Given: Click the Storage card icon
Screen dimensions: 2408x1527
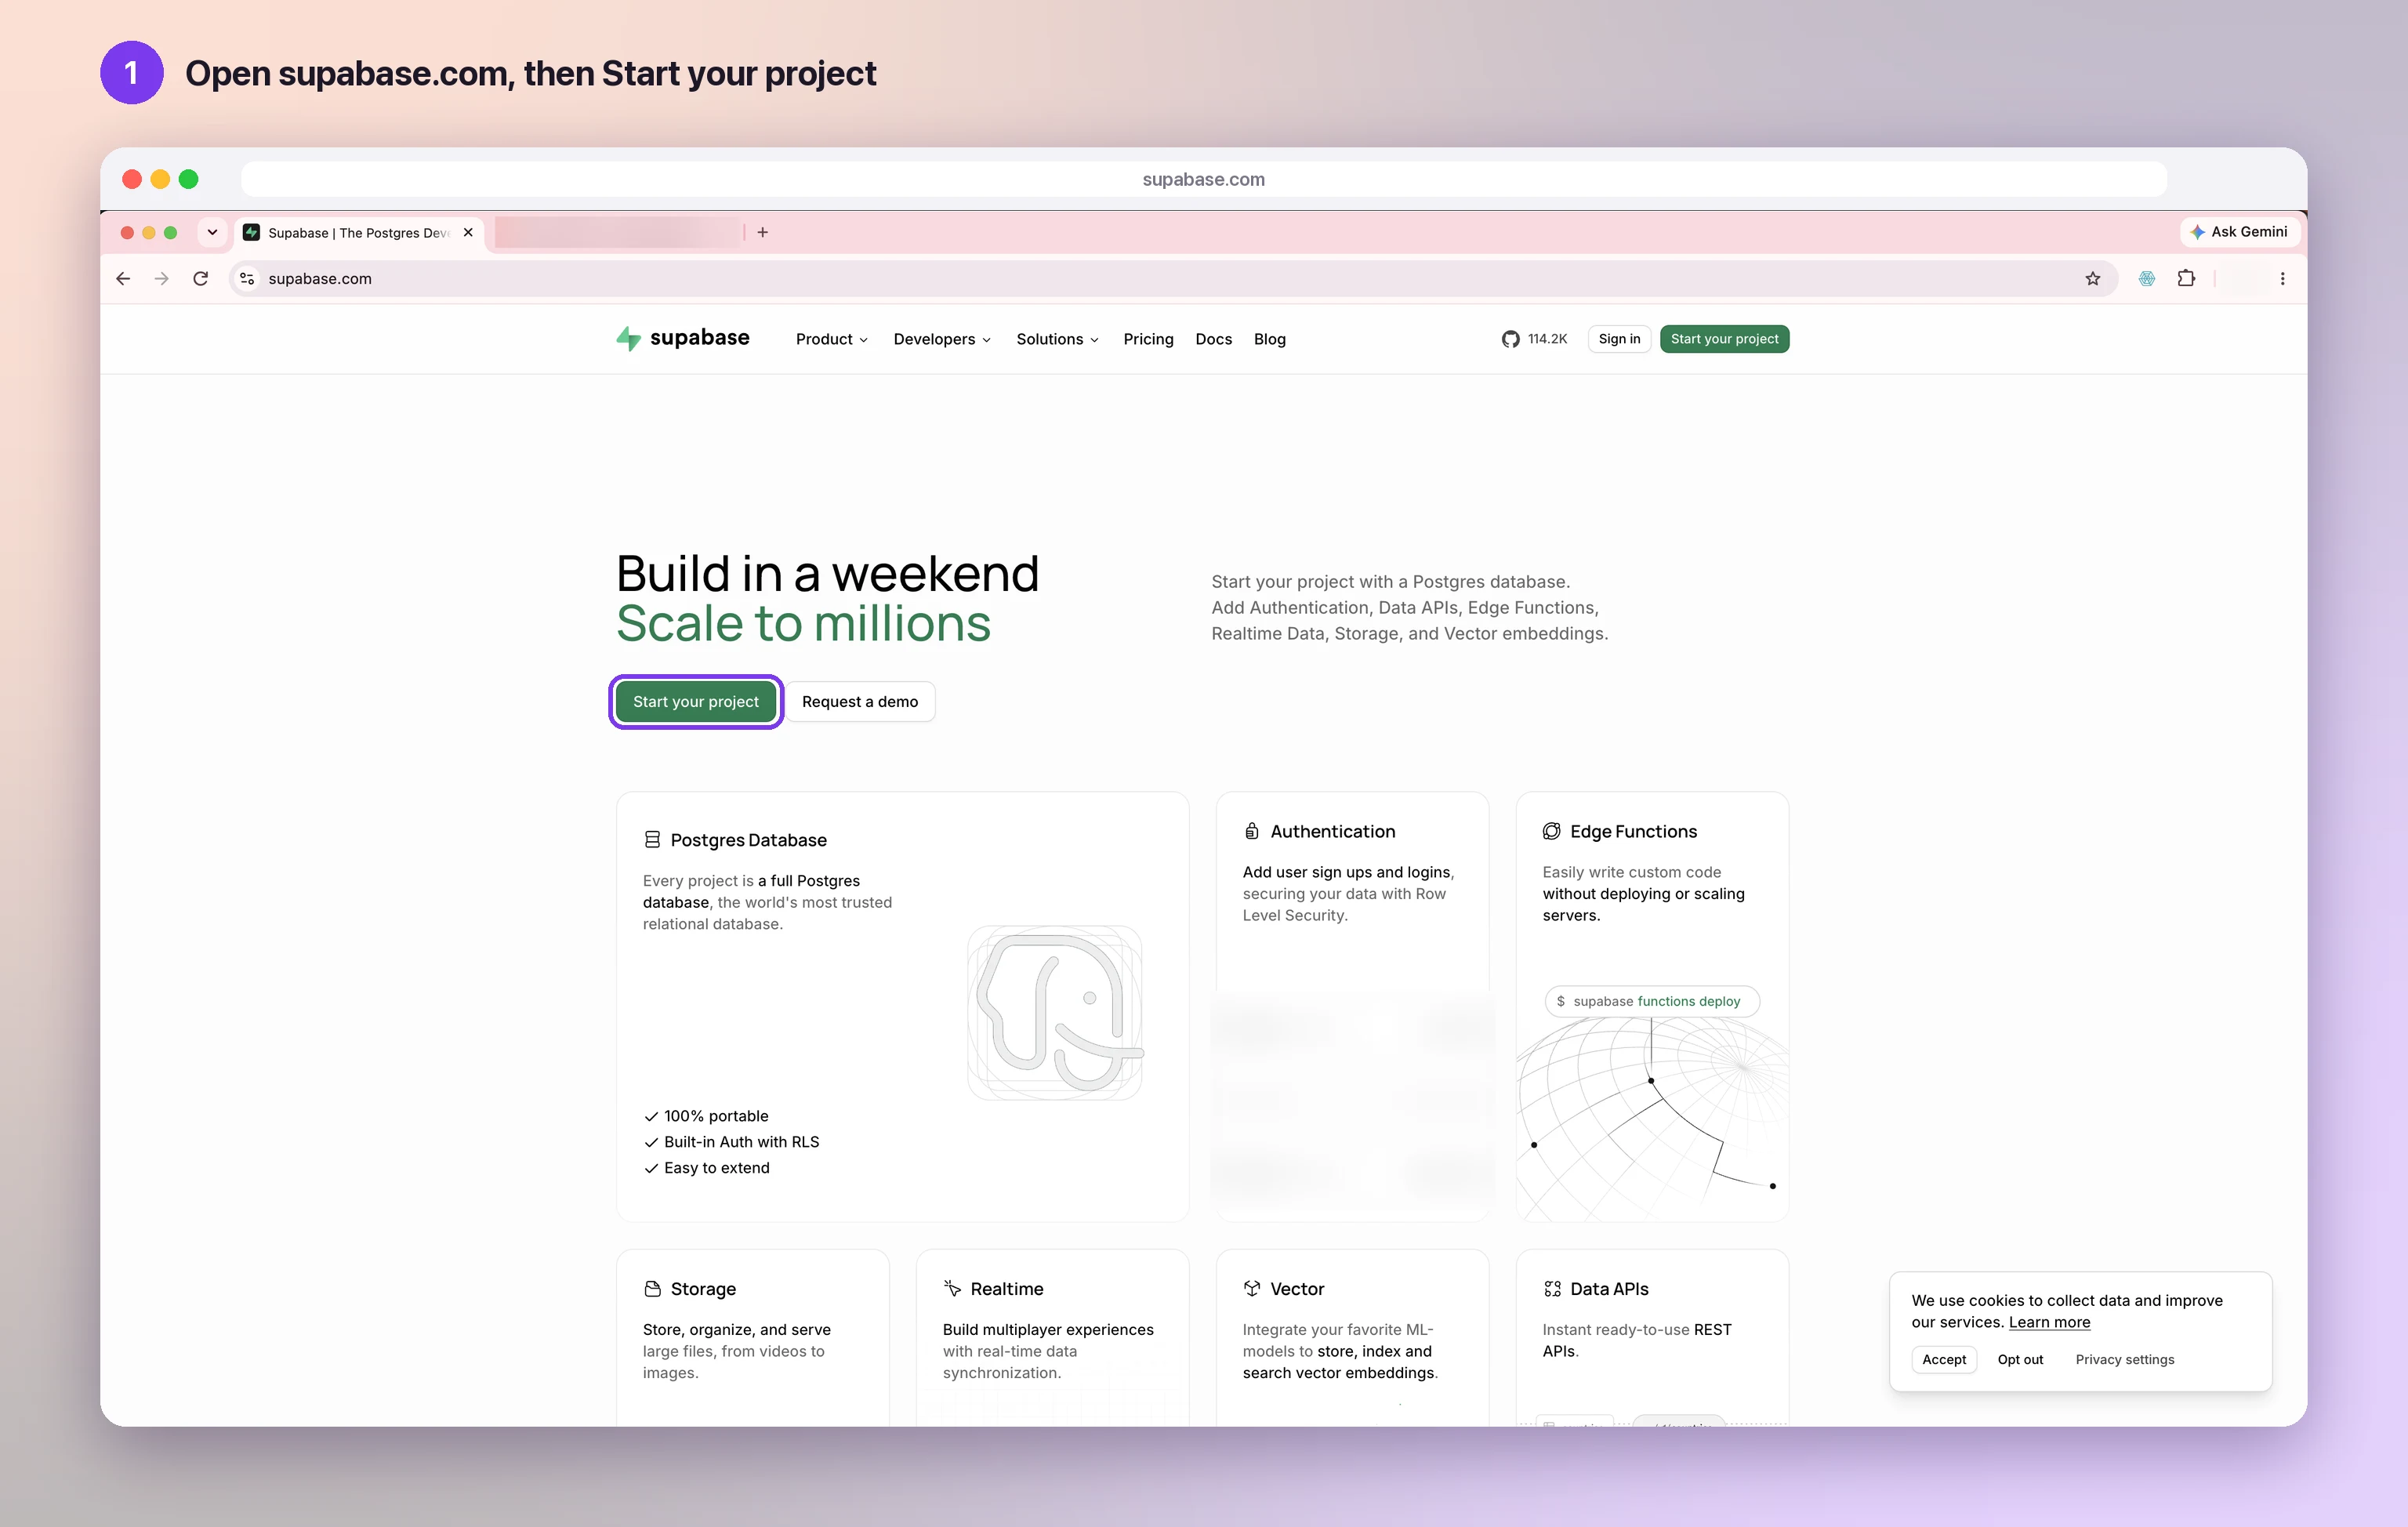Looking at the screenshot, I should 652,1289.
